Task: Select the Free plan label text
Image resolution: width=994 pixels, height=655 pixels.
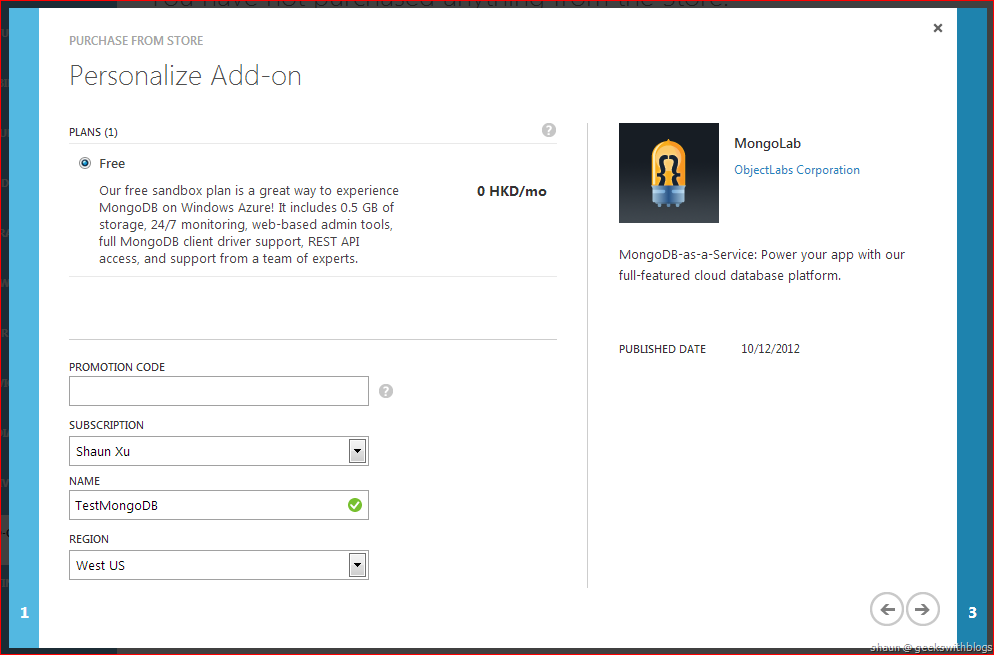Action: click(112, 164)
